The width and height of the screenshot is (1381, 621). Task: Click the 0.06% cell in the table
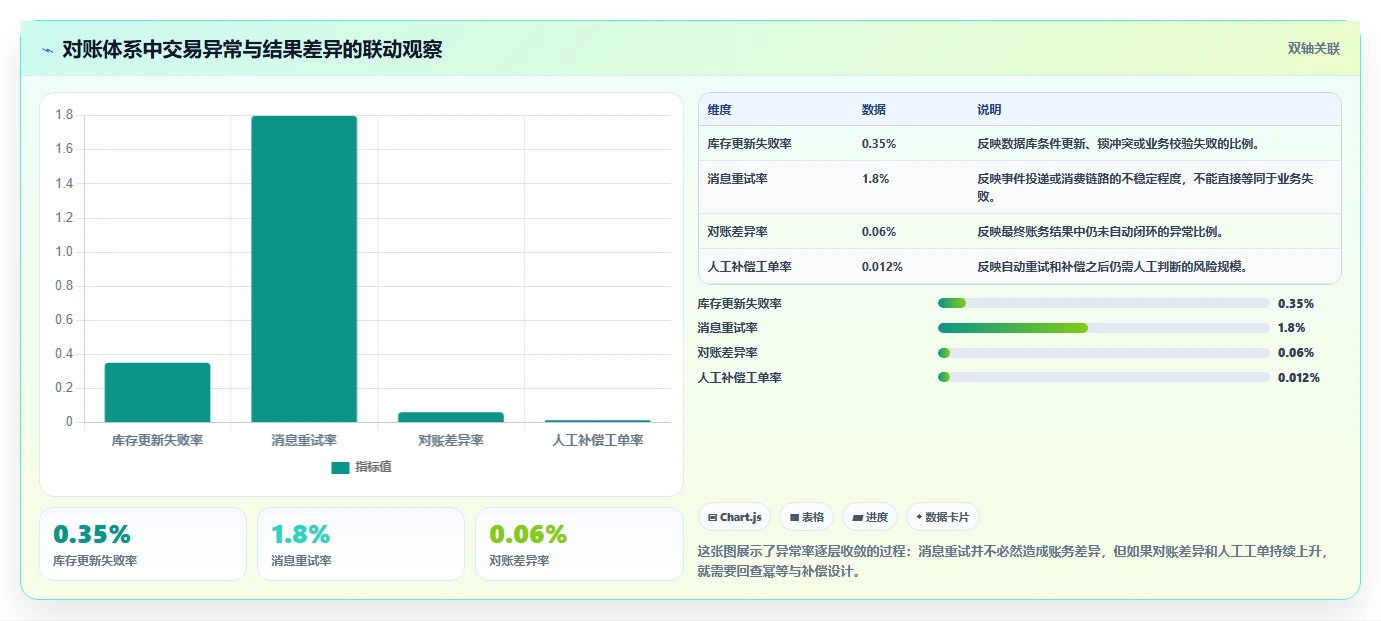[879, 232]
